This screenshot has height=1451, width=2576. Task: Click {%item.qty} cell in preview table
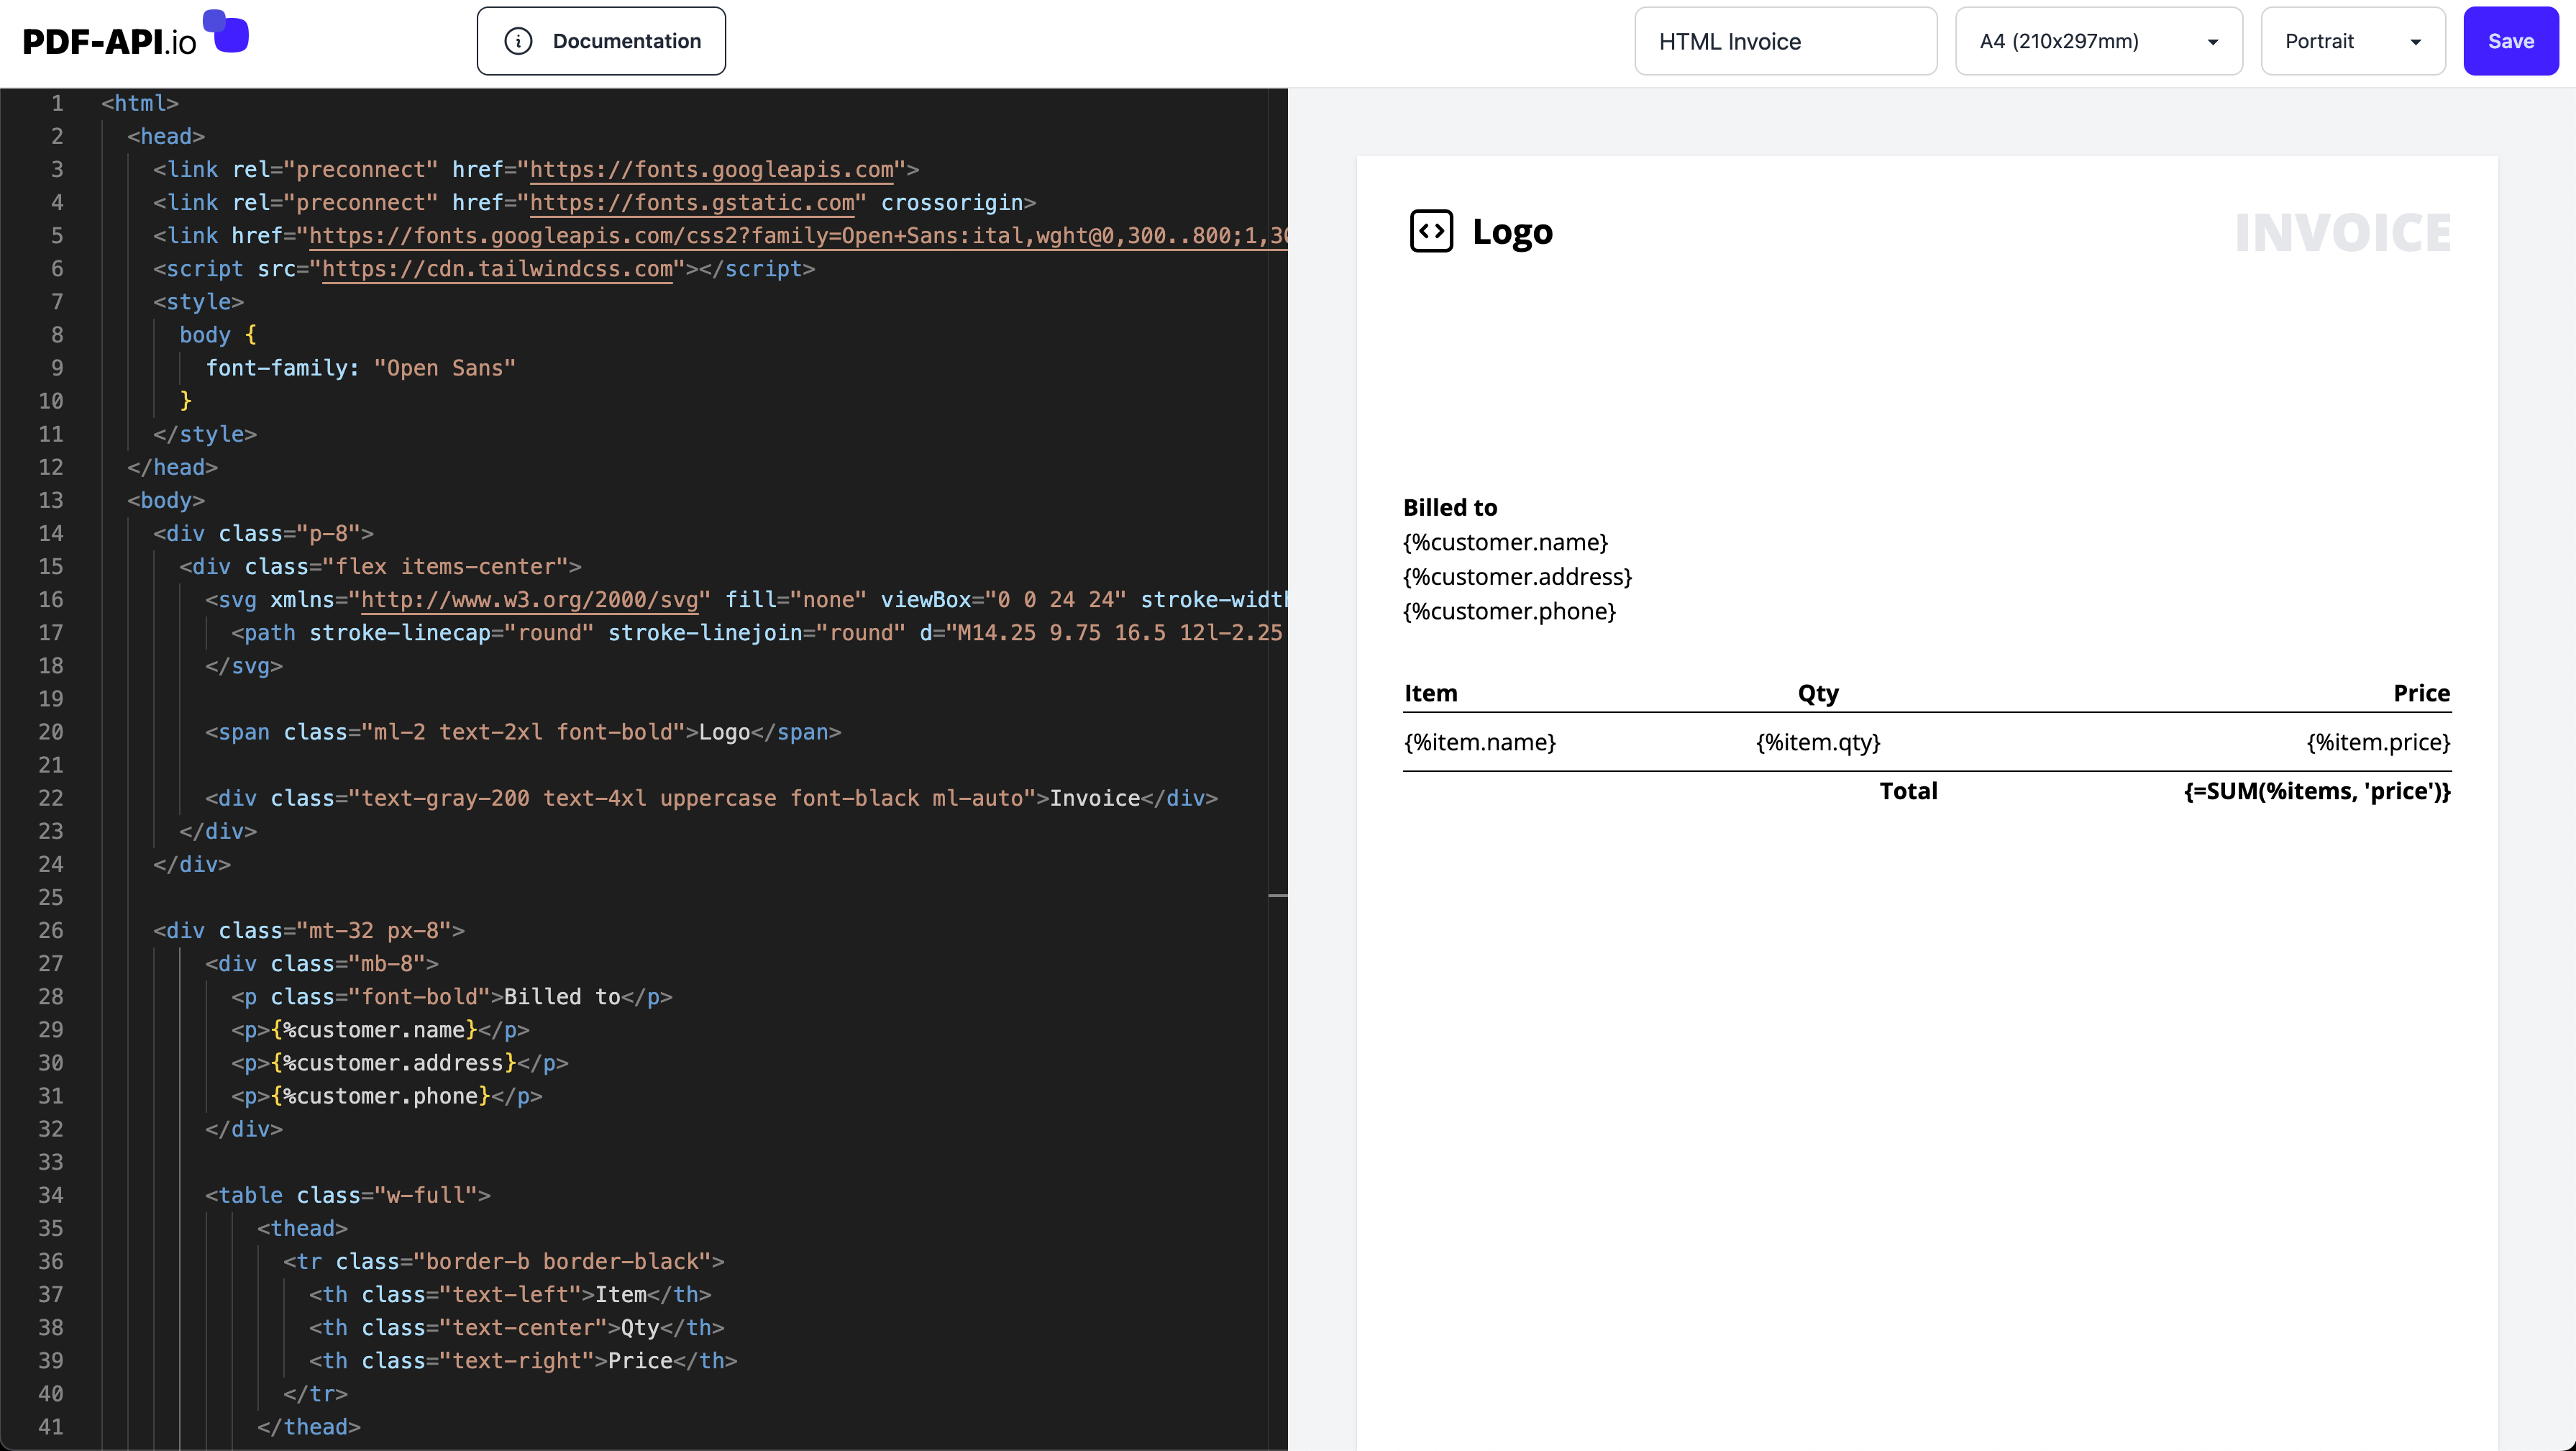point(1818,742)
